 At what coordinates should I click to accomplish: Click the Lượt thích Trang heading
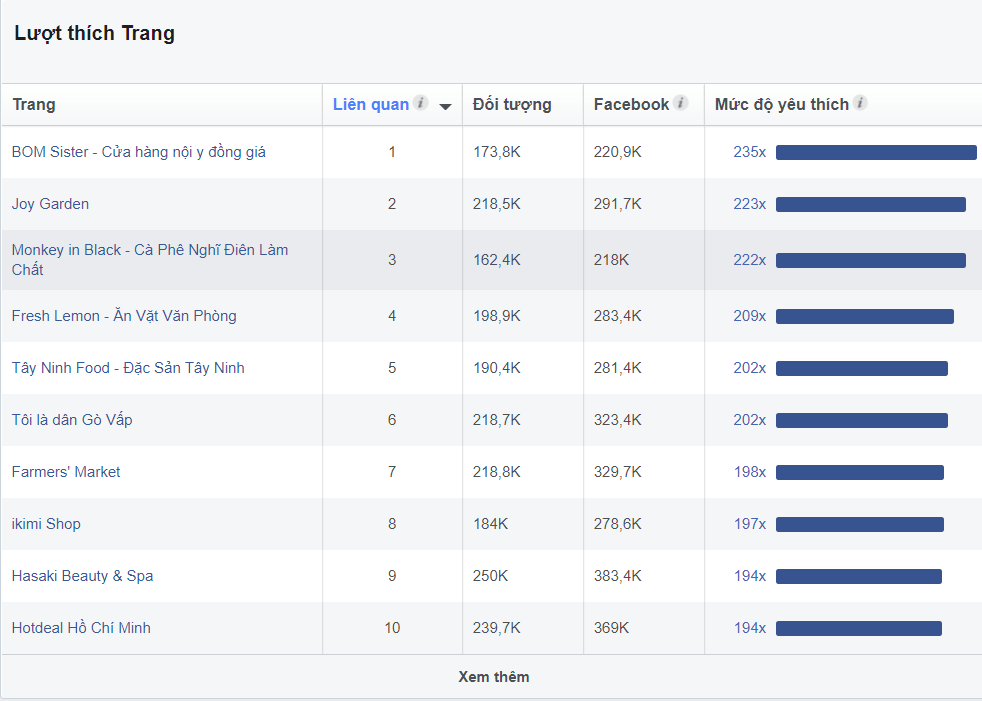(x=95, y=33)
